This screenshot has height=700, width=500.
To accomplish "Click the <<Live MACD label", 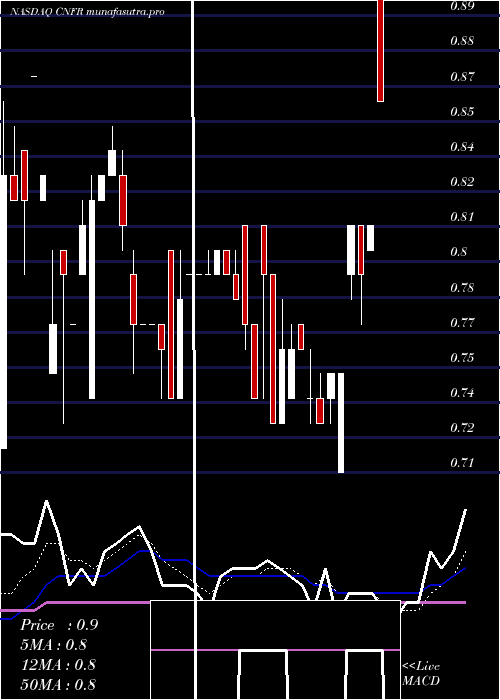I will point(421,674).
